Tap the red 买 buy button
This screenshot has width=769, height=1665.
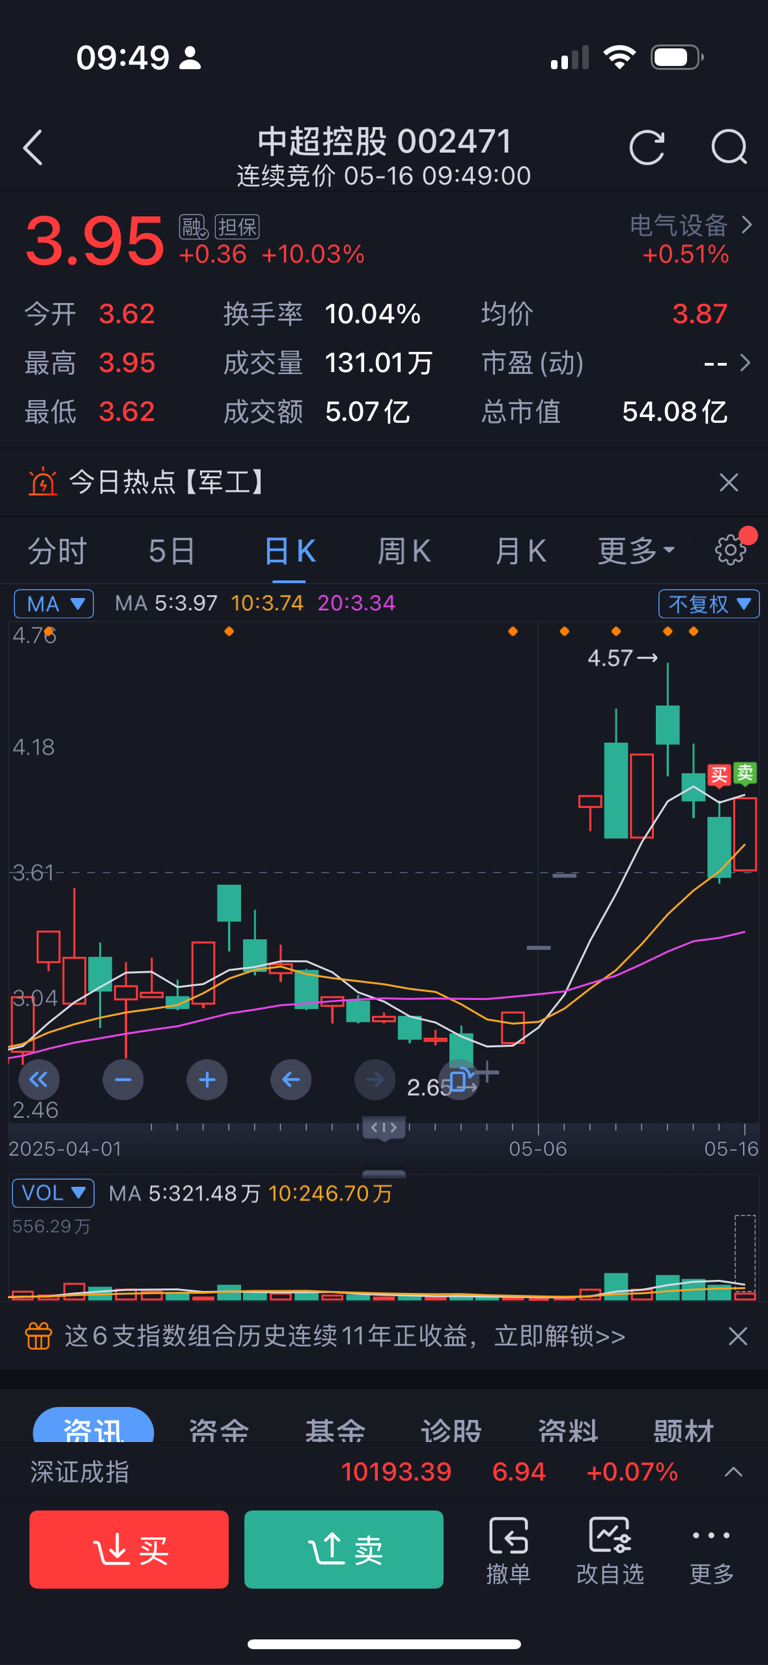(x=129, y=1549)
